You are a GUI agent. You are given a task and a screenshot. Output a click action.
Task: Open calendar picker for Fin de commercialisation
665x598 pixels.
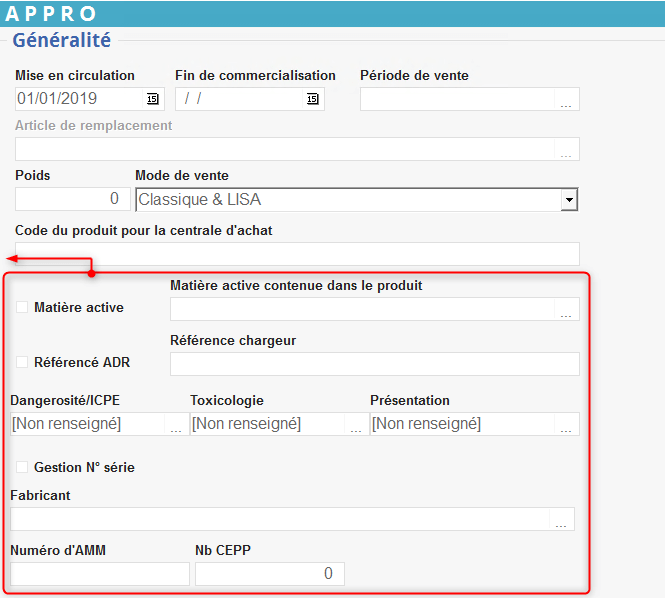tap(313, 99)
